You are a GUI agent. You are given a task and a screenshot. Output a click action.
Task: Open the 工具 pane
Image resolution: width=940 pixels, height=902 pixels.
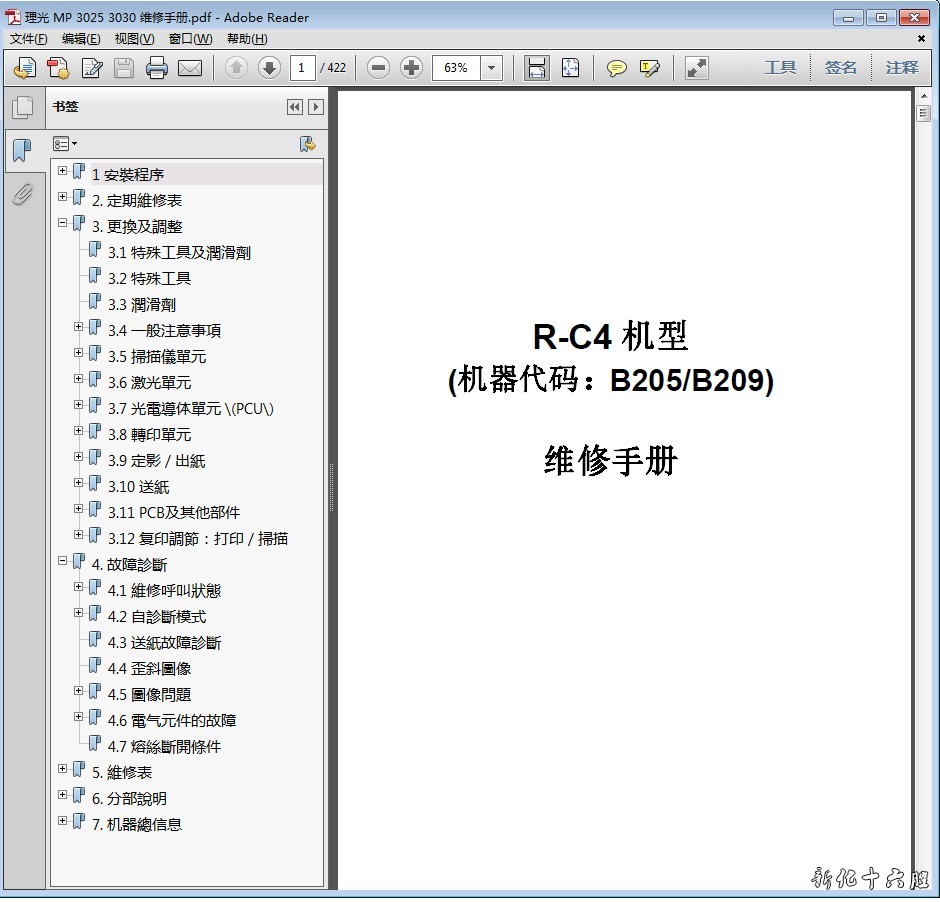point(780,68)
